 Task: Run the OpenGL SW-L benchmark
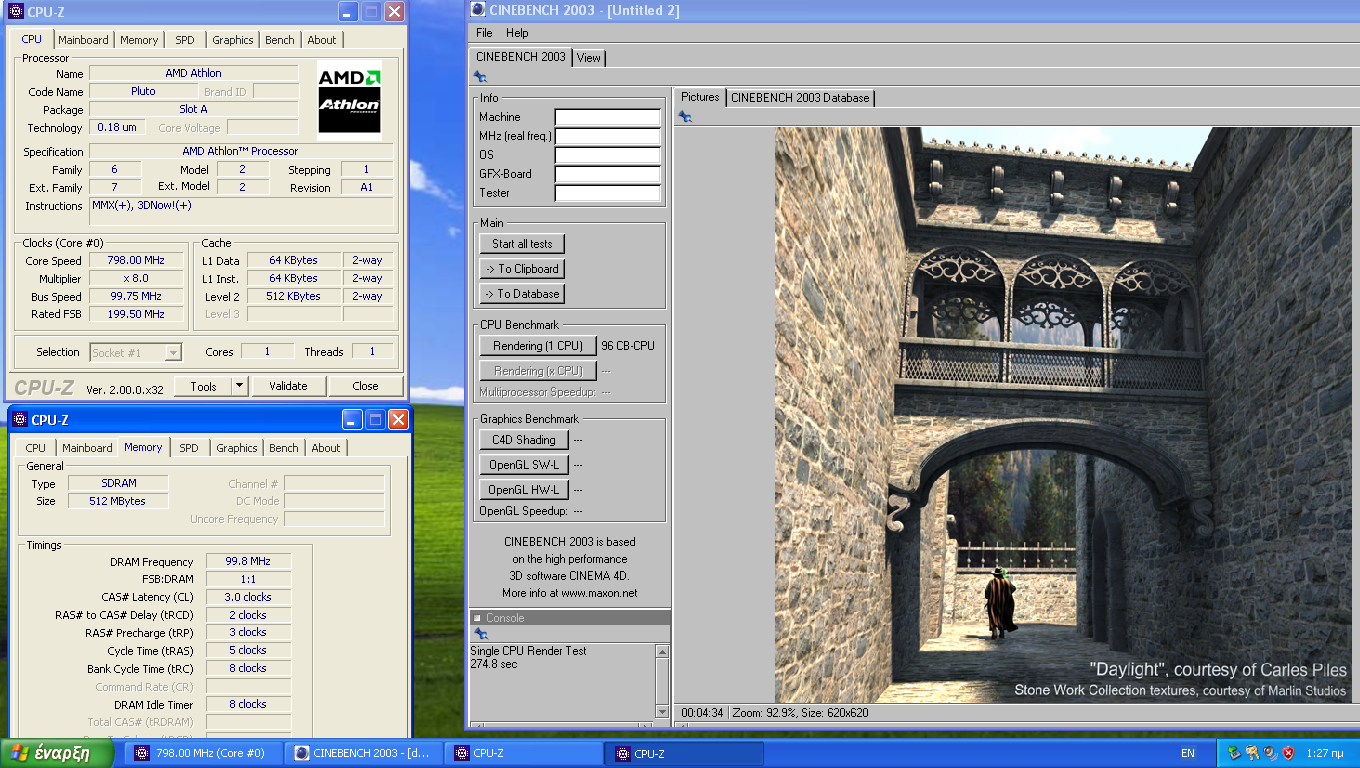coord(524,465)
